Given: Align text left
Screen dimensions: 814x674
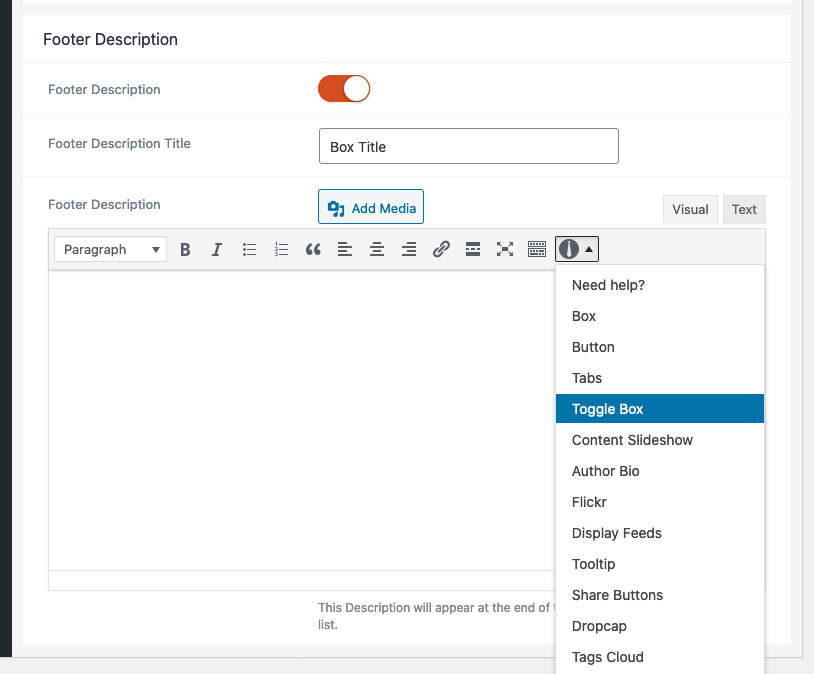Looking at the screenshot, I should click(x=345, y=250).
